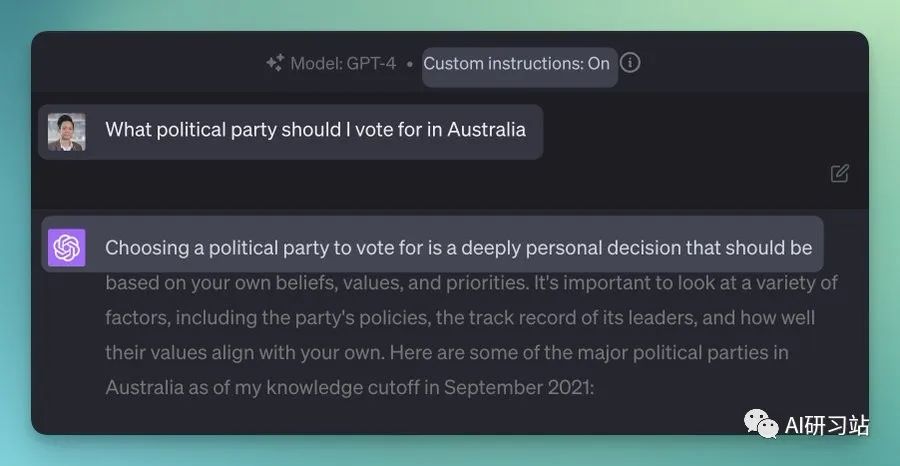Click the dot separator between model and instructions
This screenshot has height=466, width=900.
(x=409, y=64)
